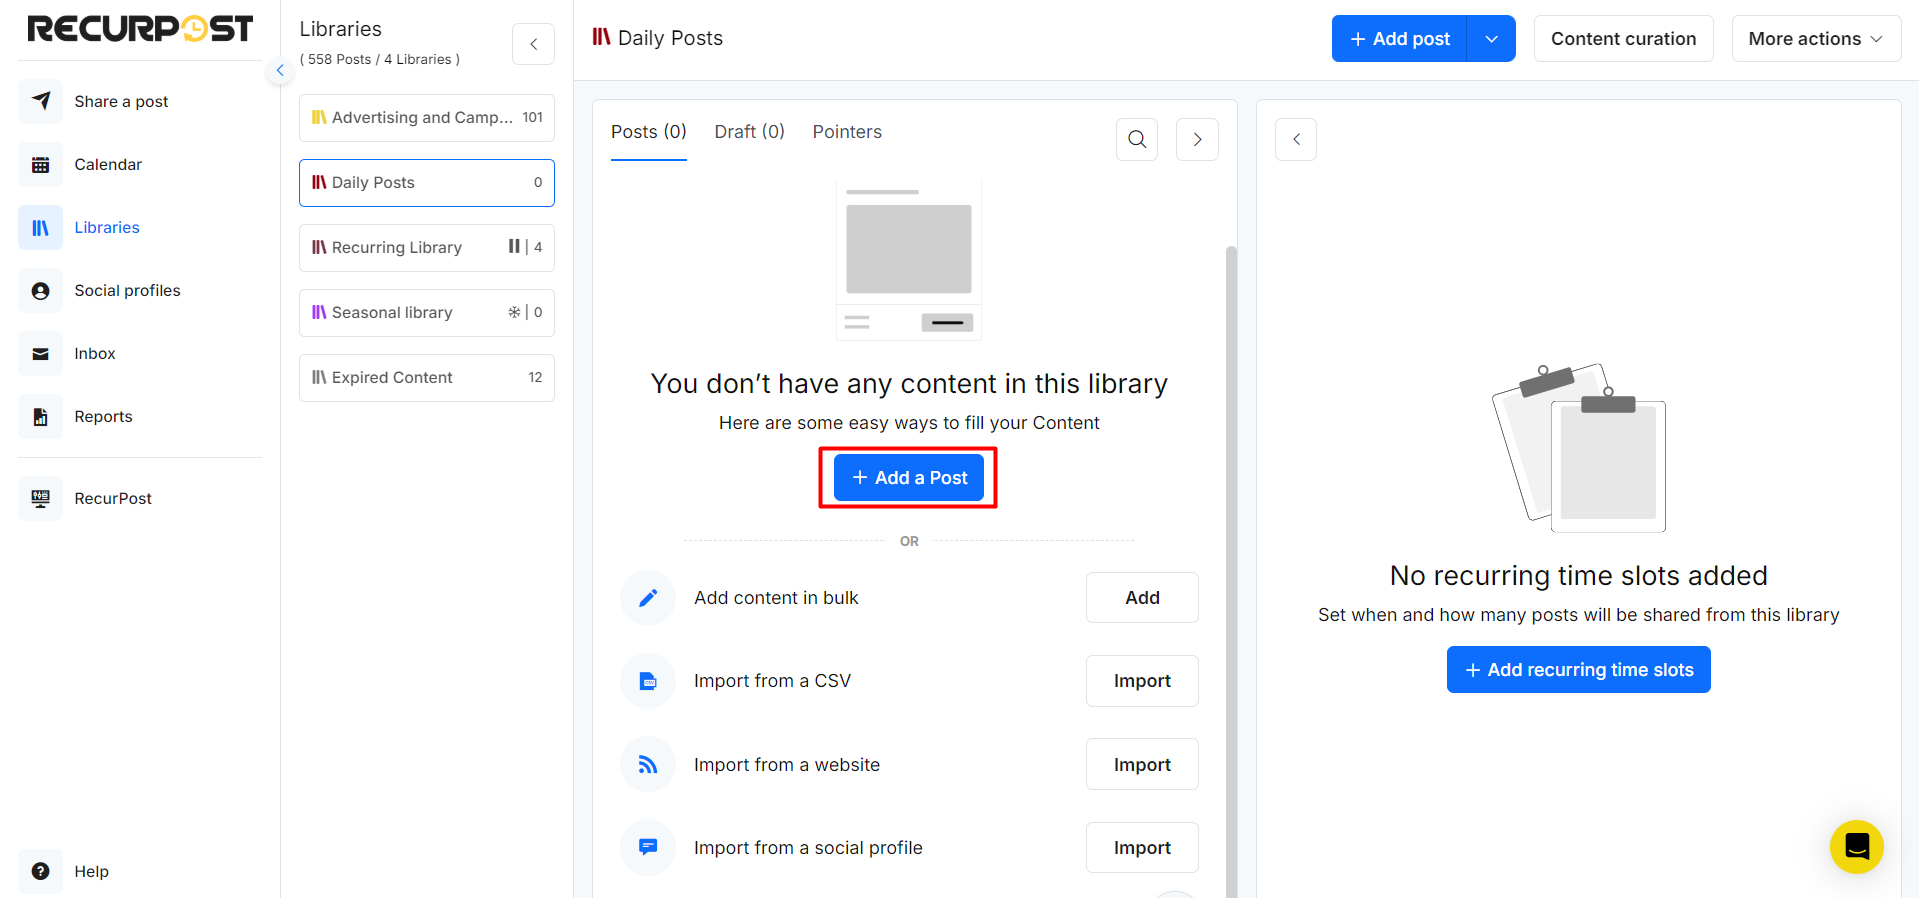Click the social profile message icon
The height and width of the screenshot is (898, 1919).
(648, 848)
